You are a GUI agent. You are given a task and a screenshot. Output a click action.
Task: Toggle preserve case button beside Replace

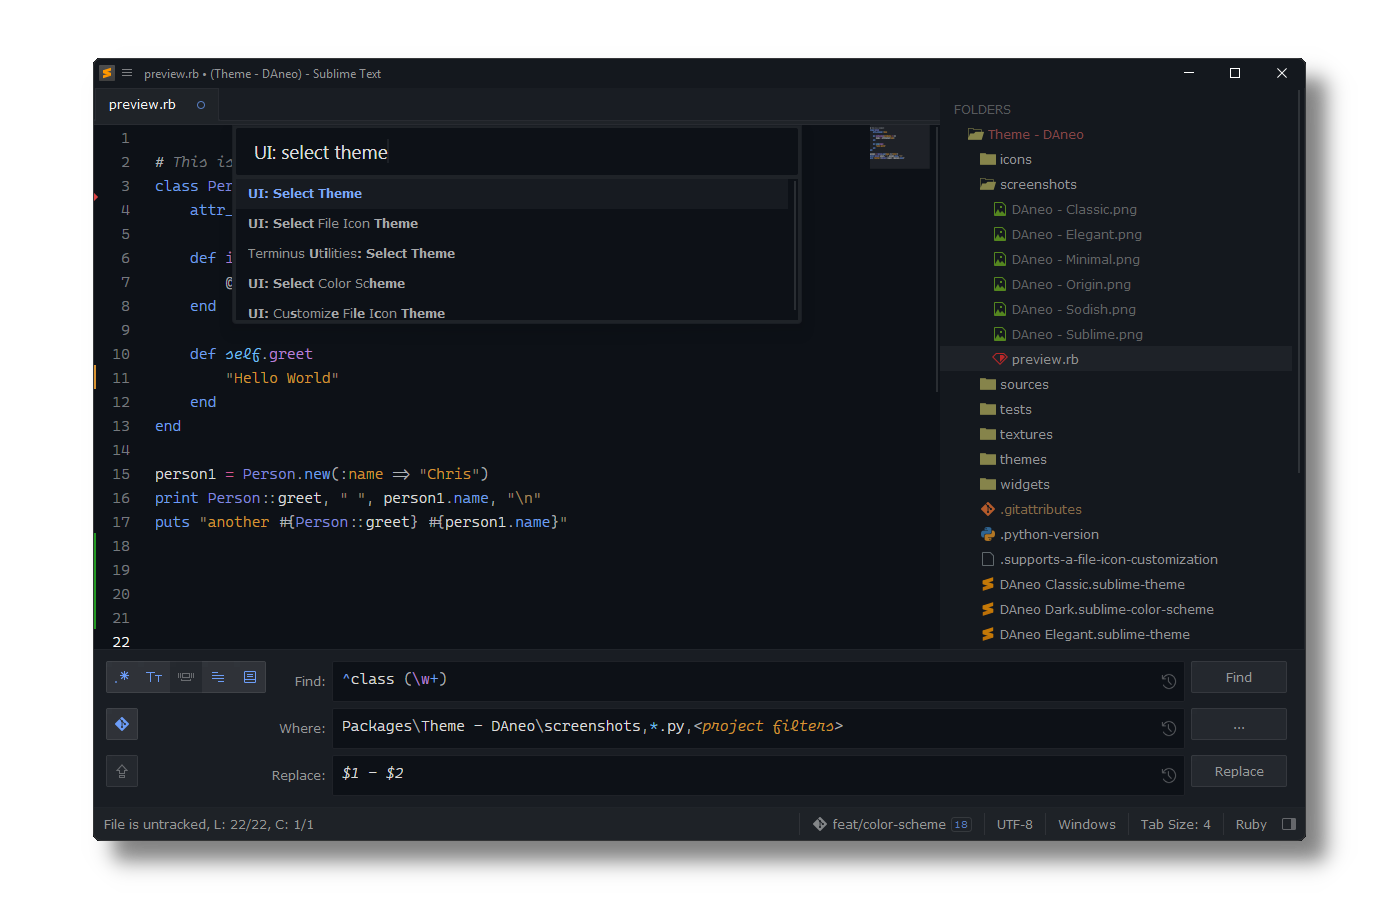122,771
